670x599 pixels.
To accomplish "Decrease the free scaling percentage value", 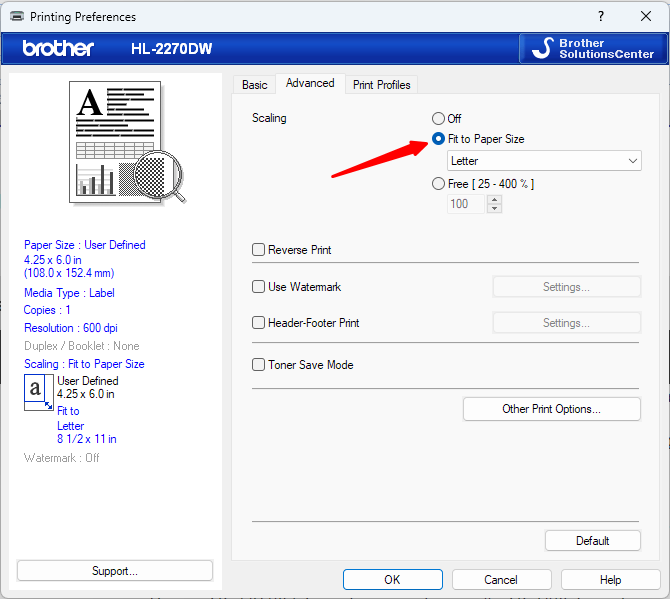I will pyautogui.click(x=494, y=208).
